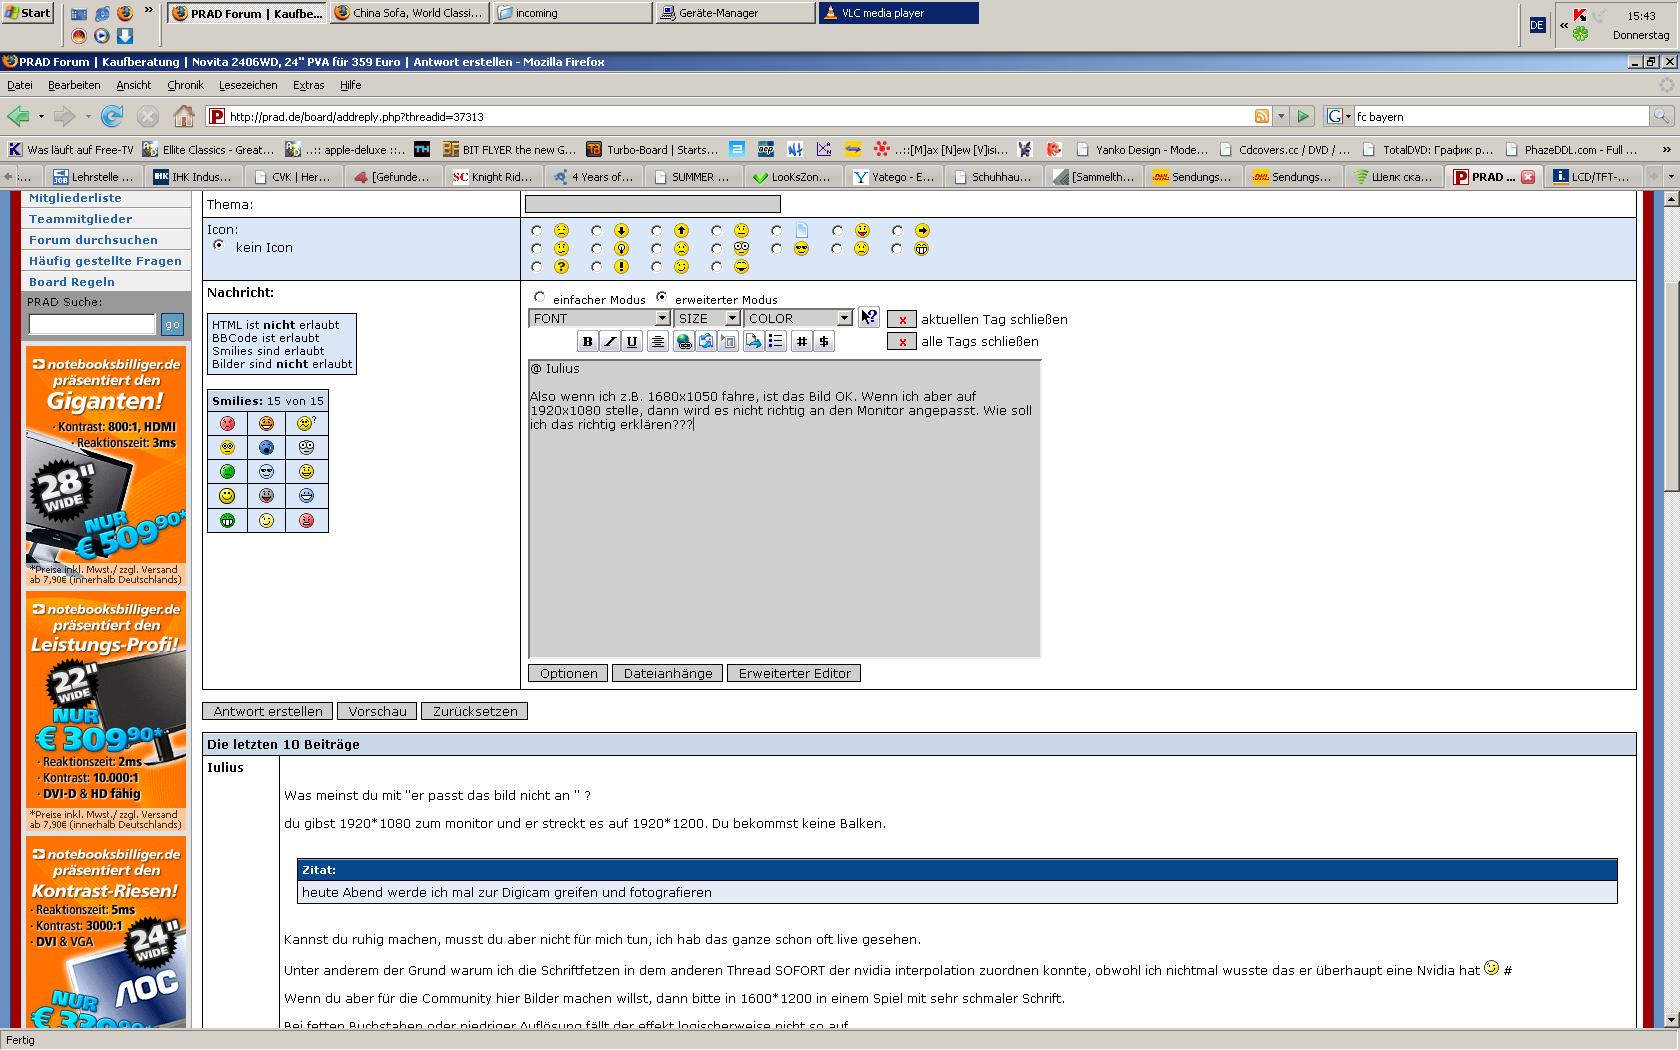Click the Antwort erstellen button

268,712
